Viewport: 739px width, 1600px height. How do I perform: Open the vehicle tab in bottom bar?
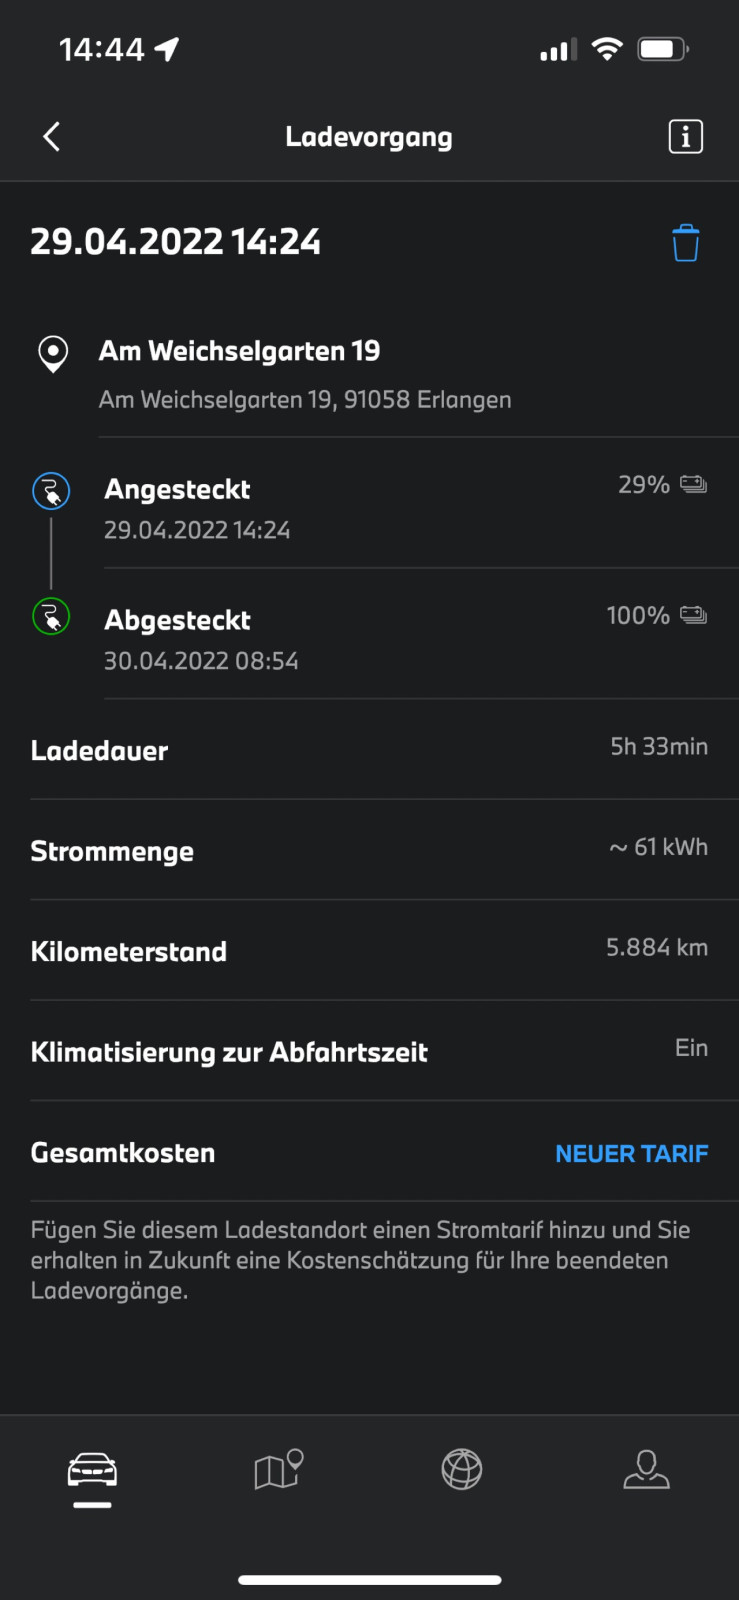pyautogui.click(x=92, y=1471)
